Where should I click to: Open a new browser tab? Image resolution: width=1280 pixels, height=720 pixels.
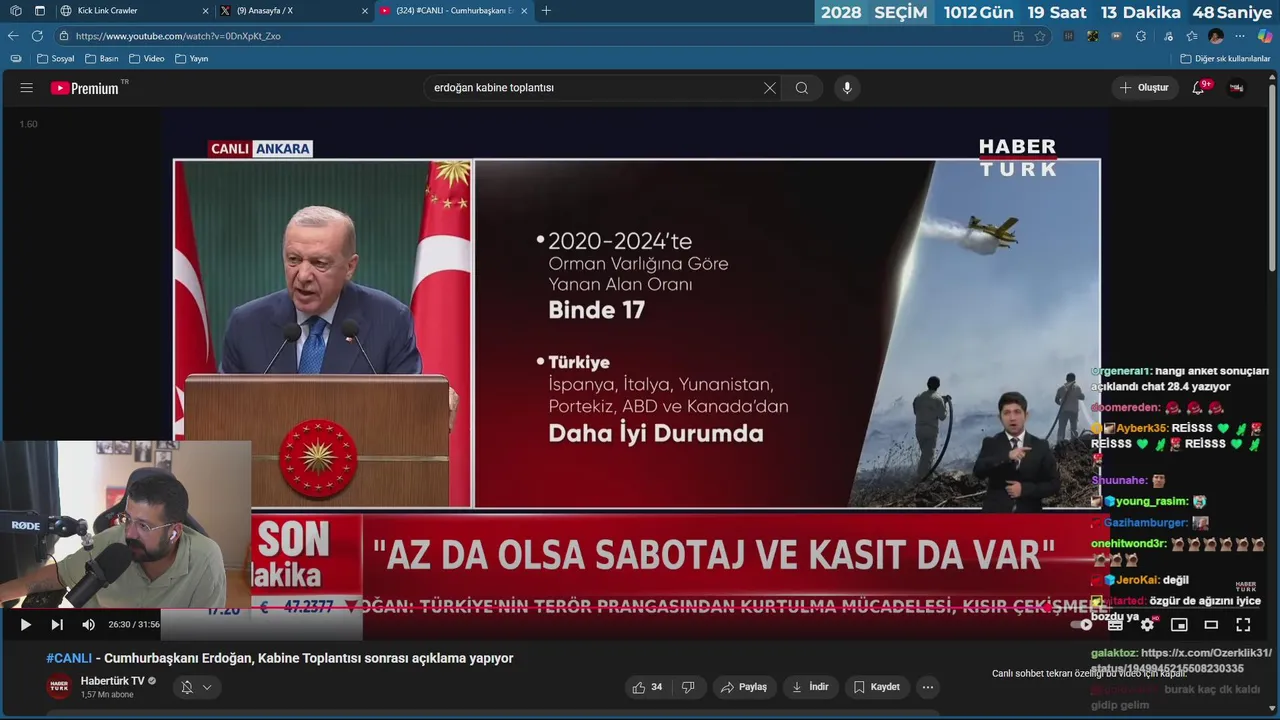[546, 11]
